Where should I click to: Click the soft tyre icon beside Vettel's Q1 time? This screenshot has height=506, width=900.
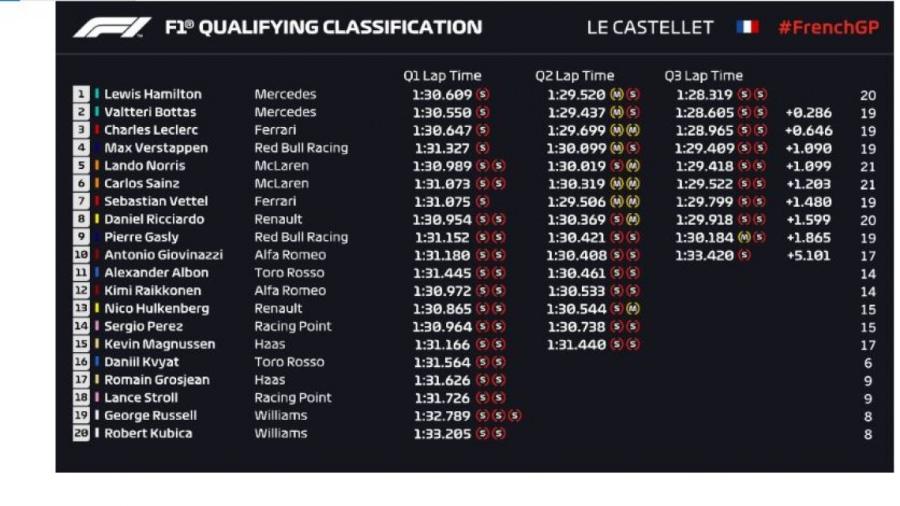pos(483,201)
